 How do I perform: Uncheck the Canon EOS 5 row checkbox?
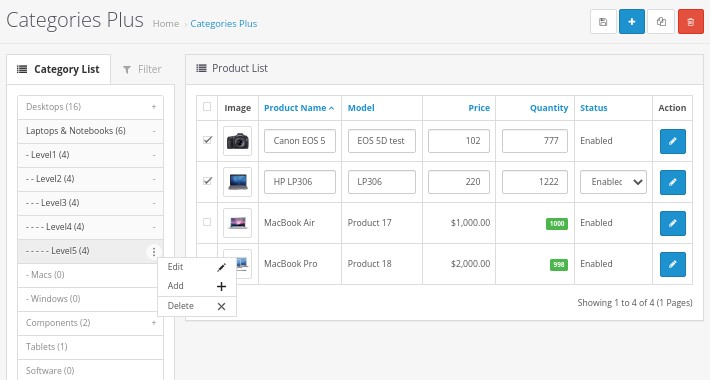[207, 140]
